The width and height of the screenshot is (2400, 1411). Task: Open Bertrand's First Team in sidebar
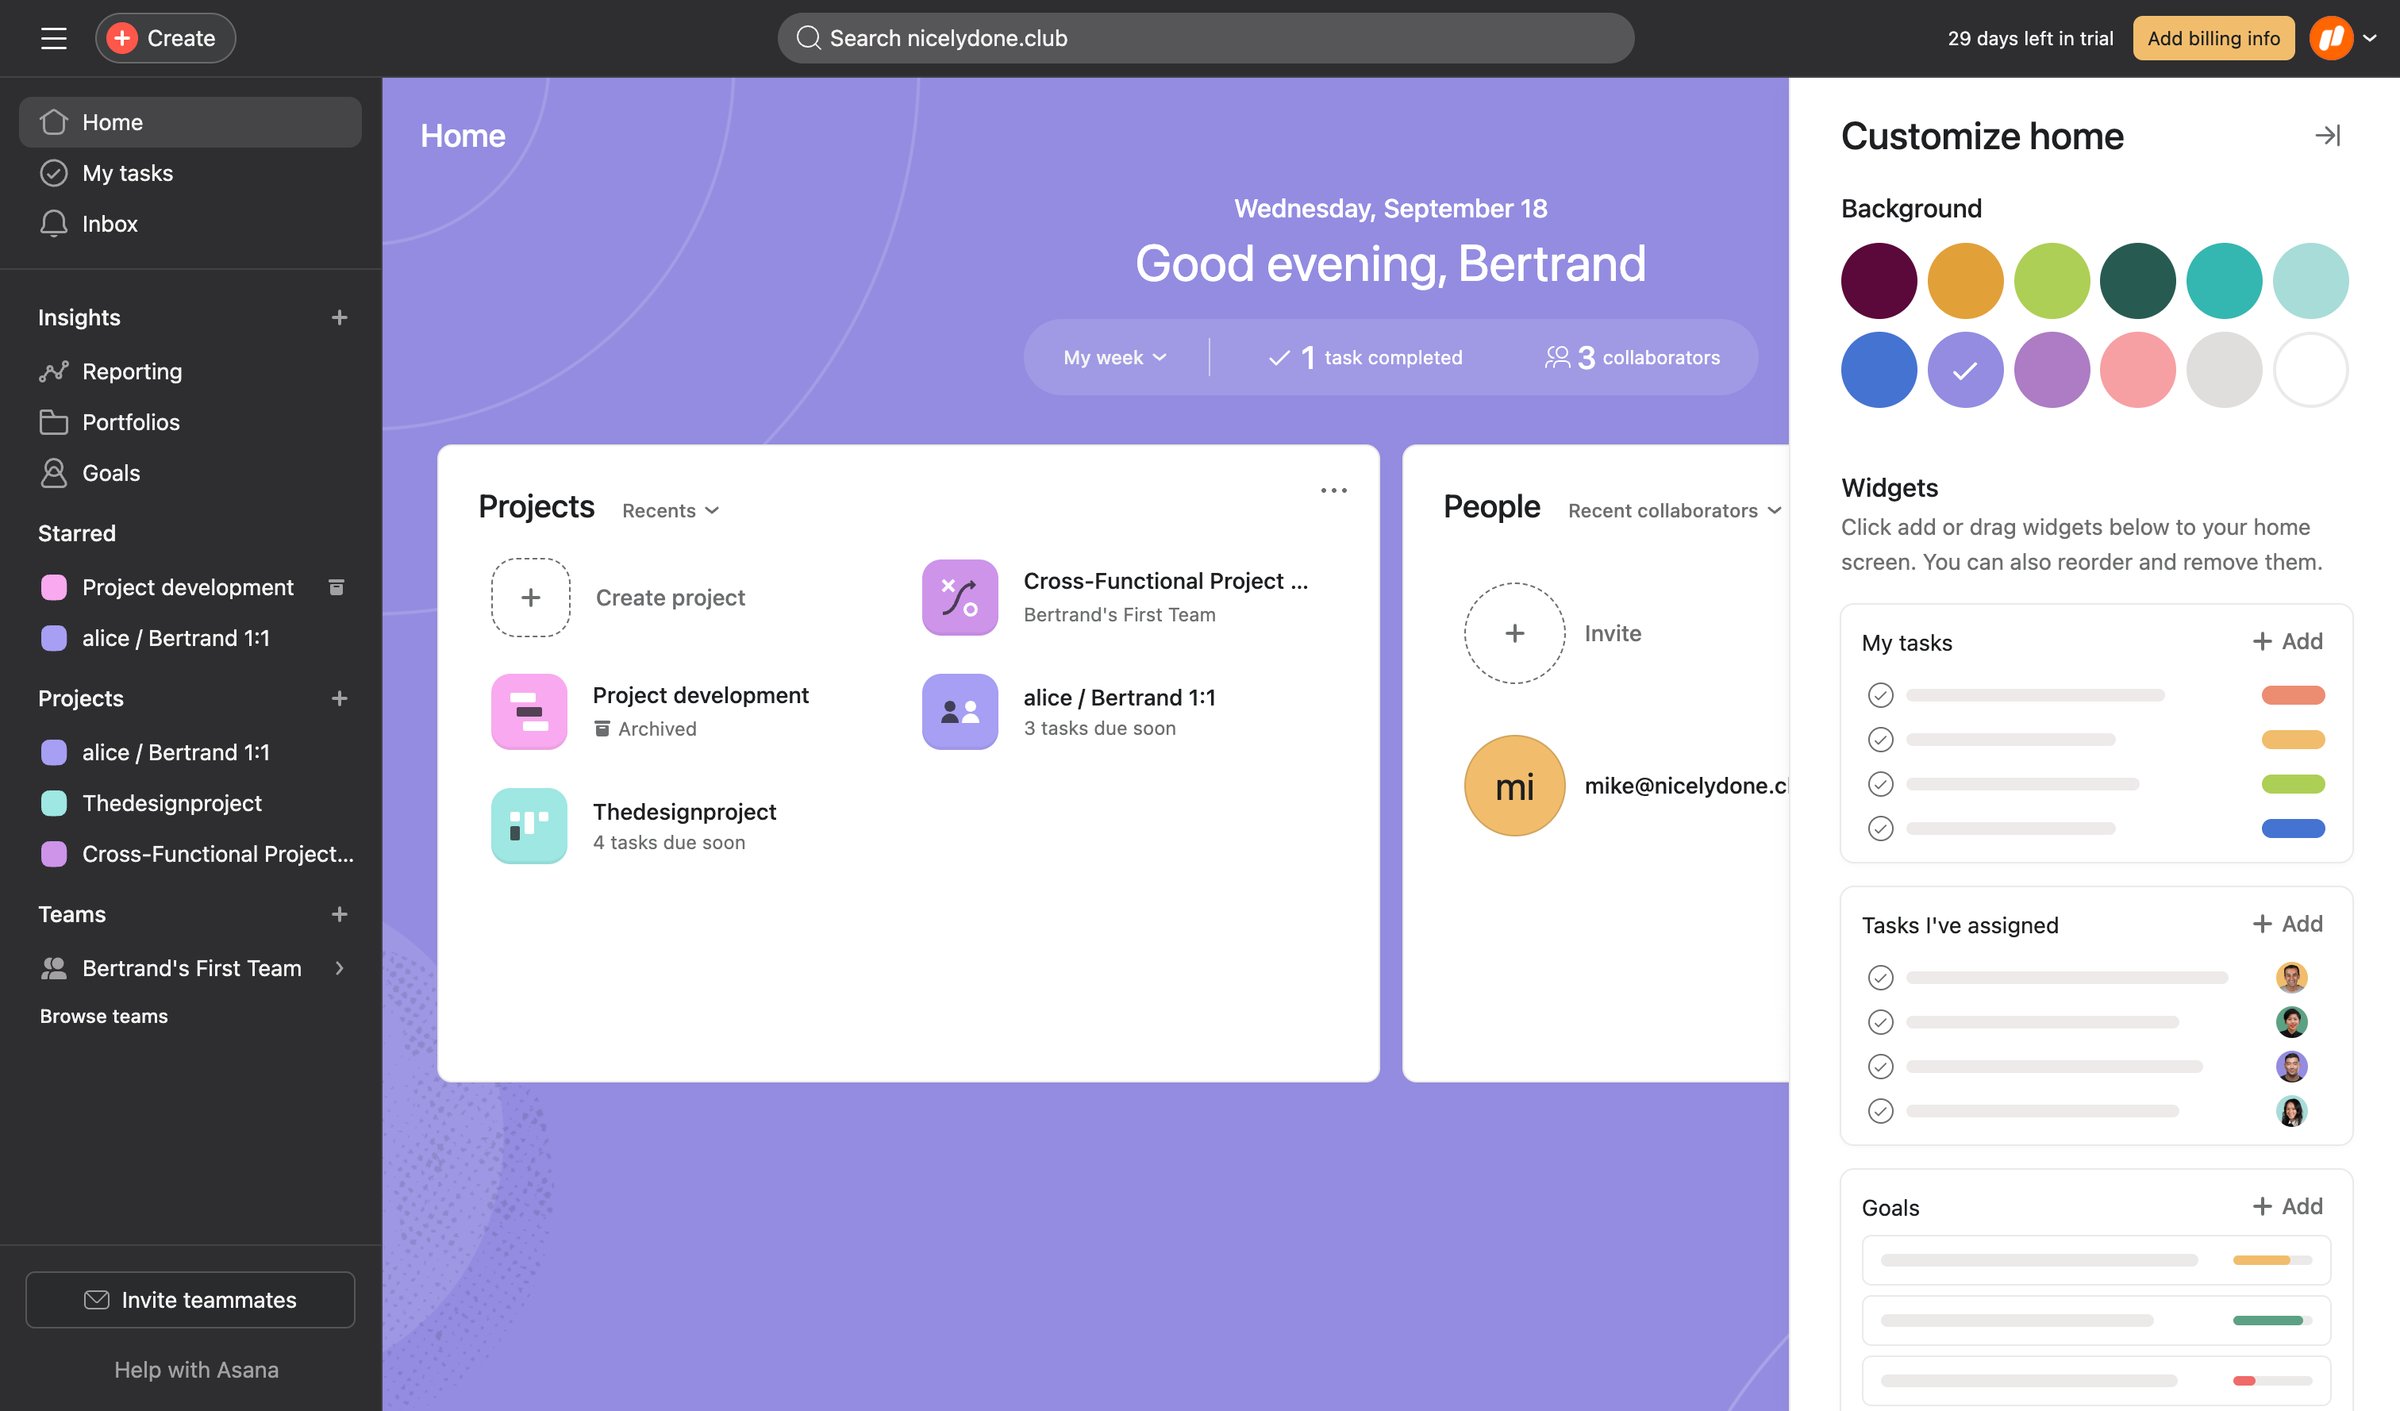click(190, 968)
